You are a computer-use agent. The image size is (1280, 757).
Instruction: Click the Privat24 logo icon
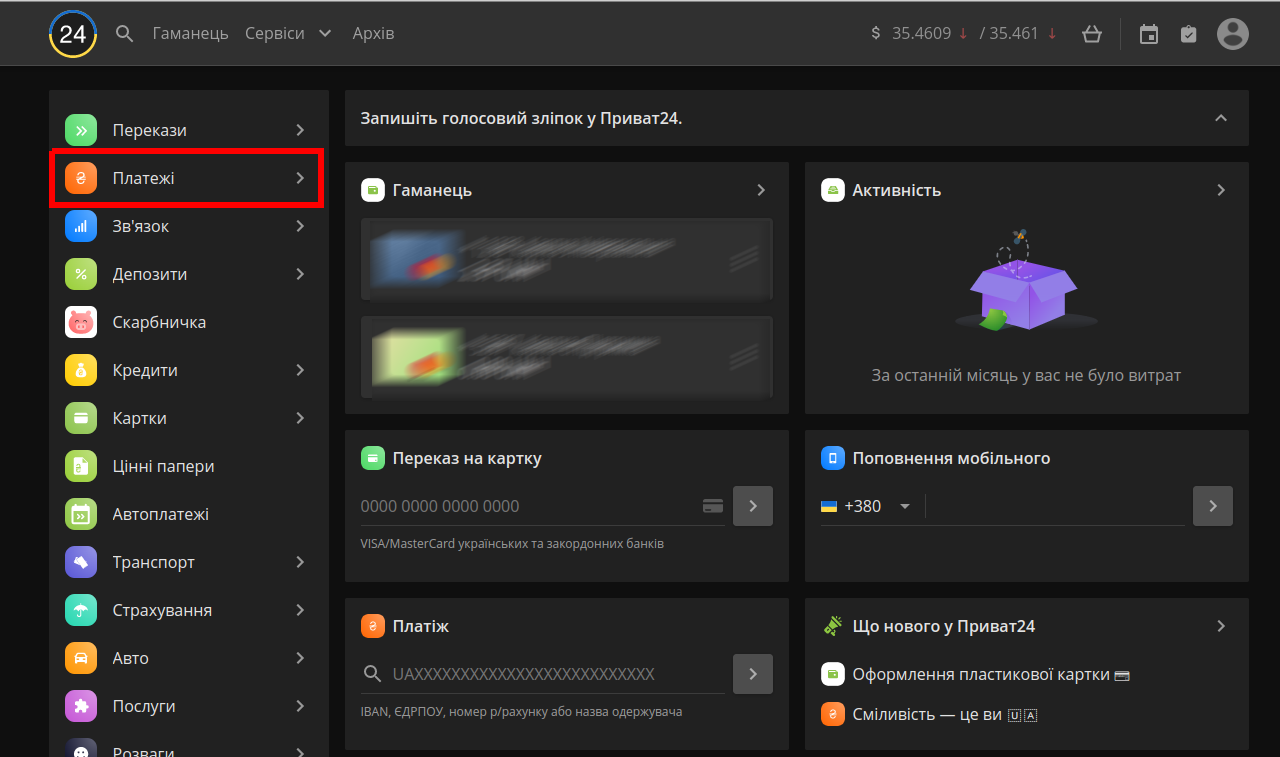[73, 34]
